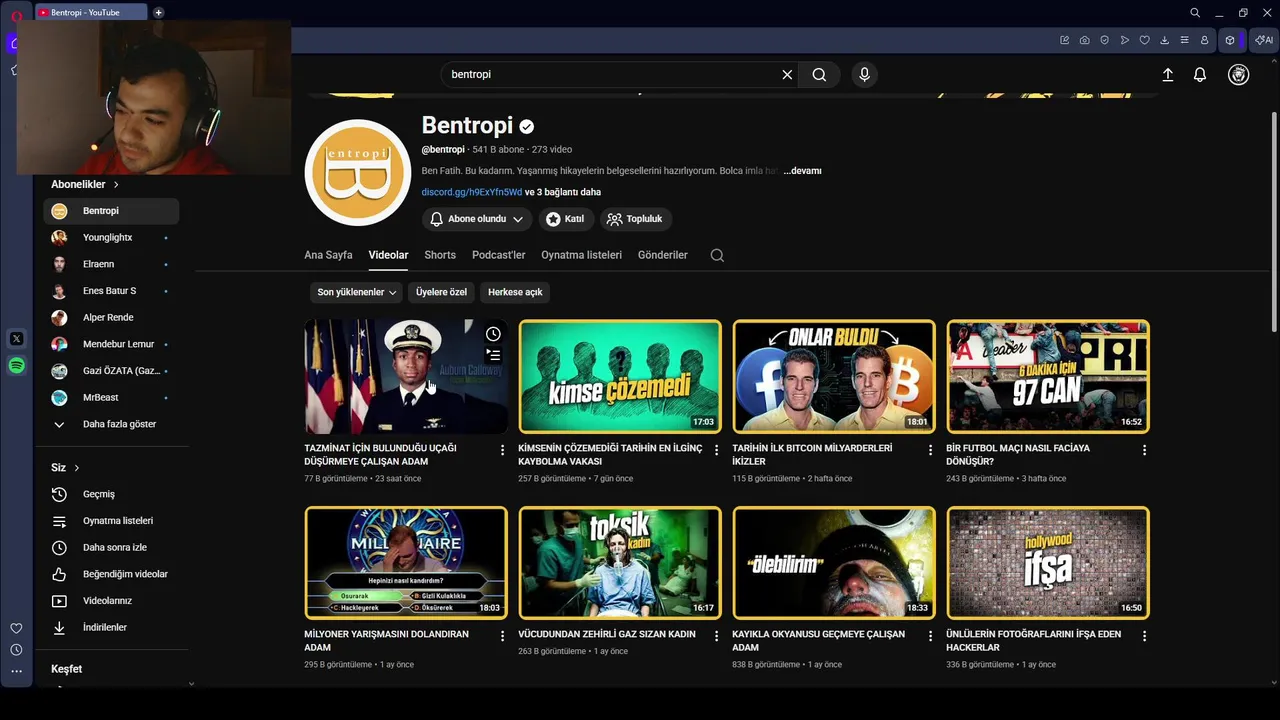Open Son yüklenenler sort dropdown
This screenshot has height=720, width=1280.
(357, 292)
